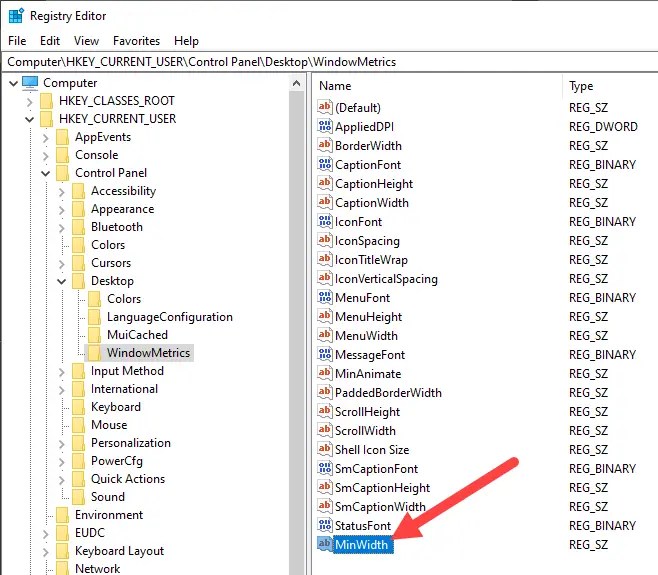Open the Help menu
The image size is (658, 575).
pos(186,41)
